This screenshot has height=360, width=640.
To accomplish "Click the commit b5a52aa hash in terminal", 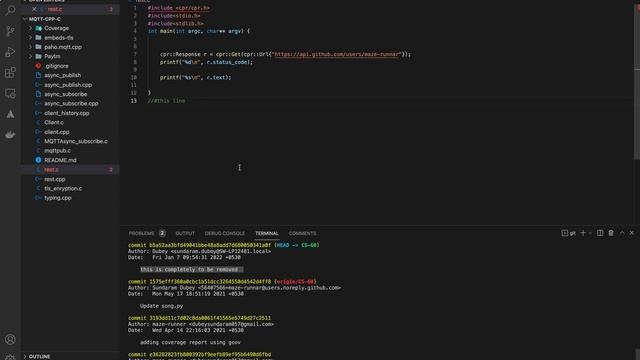I will point(210,245).
